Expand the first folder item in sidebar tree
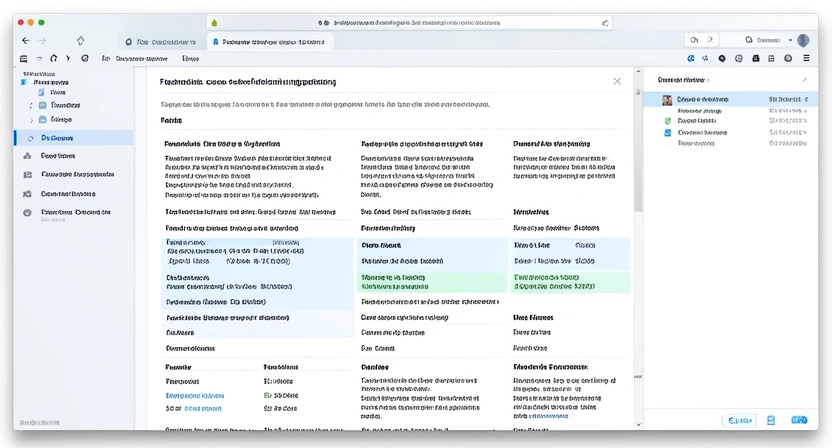Screen dimensions: 832x448 pos(31,106)
